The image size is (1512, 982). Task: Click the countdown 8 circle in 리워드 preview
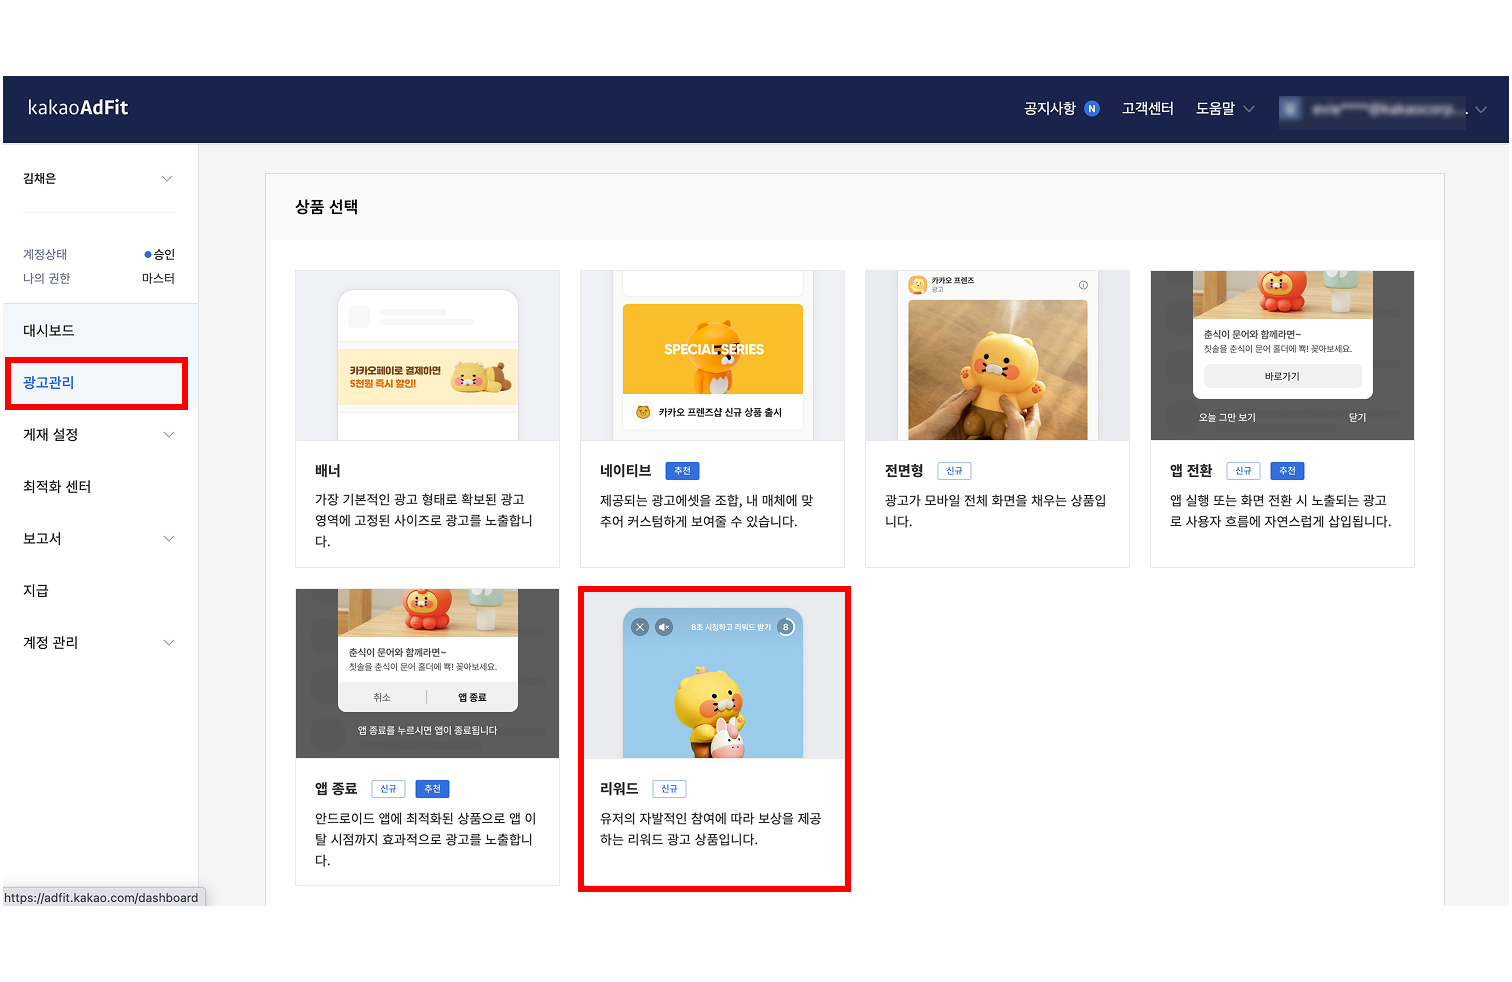tap(786, 627)
